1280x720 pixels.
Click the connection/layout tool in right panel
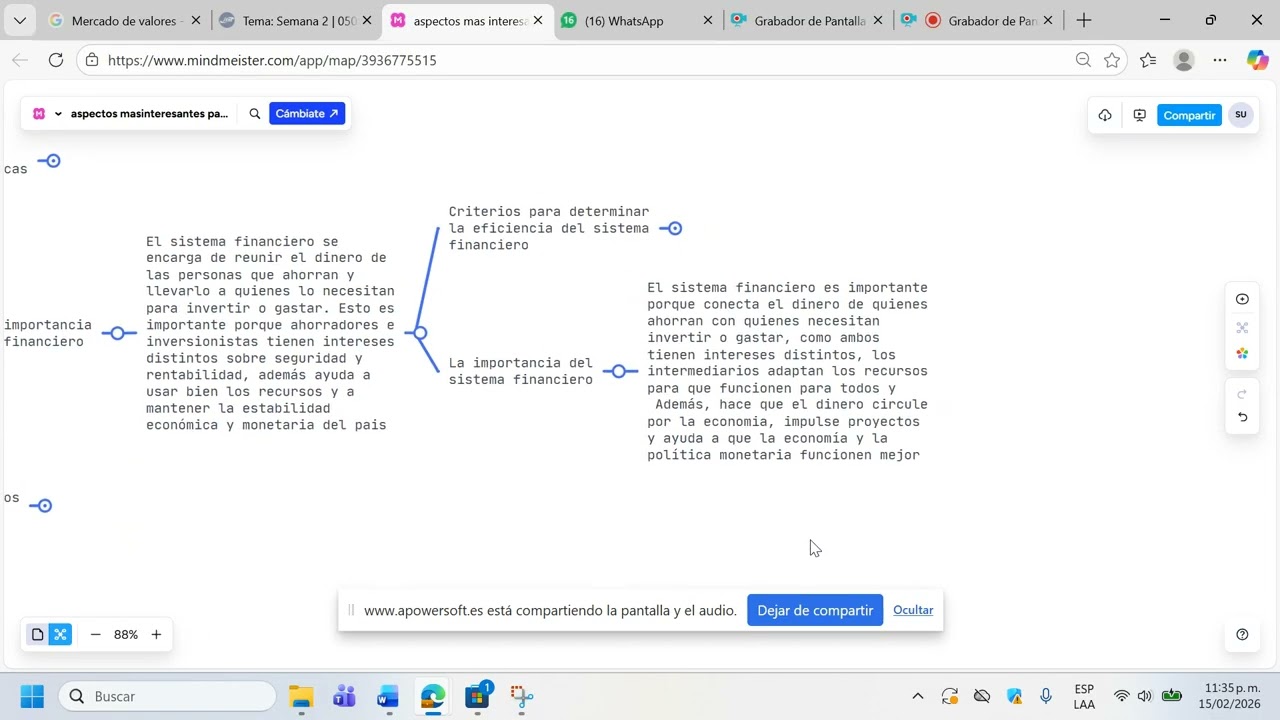point(1242,327)
